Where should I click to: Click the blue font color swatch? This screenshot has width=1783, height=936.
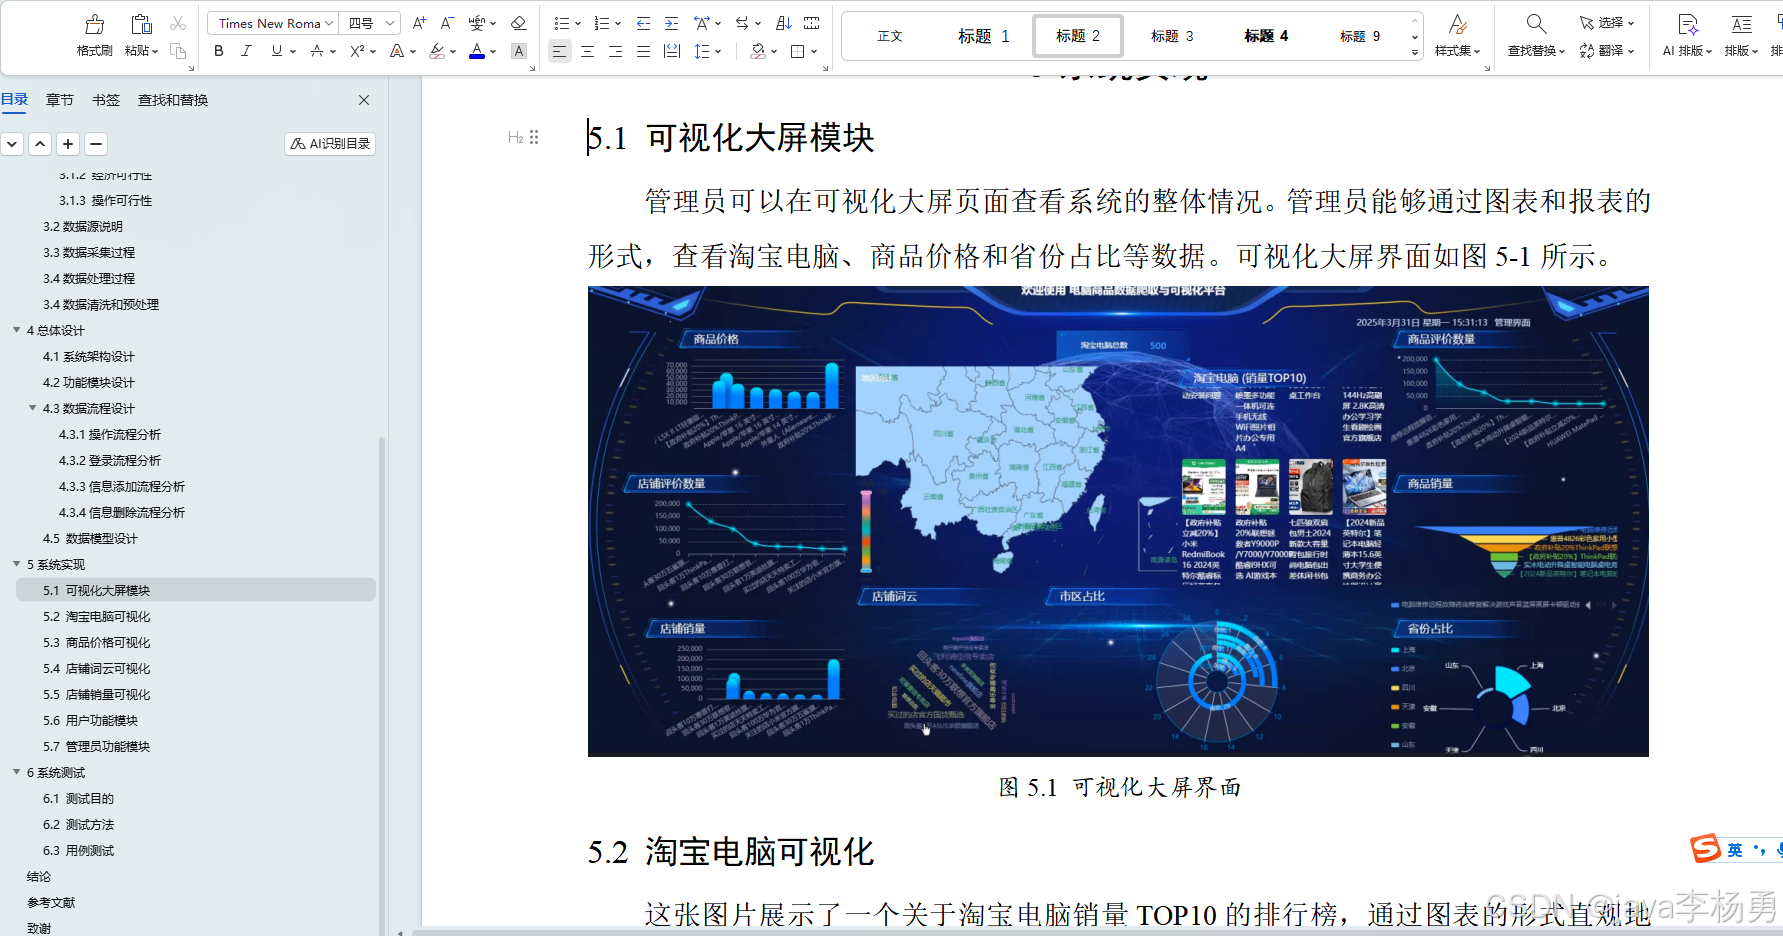[x=477, y=51]
